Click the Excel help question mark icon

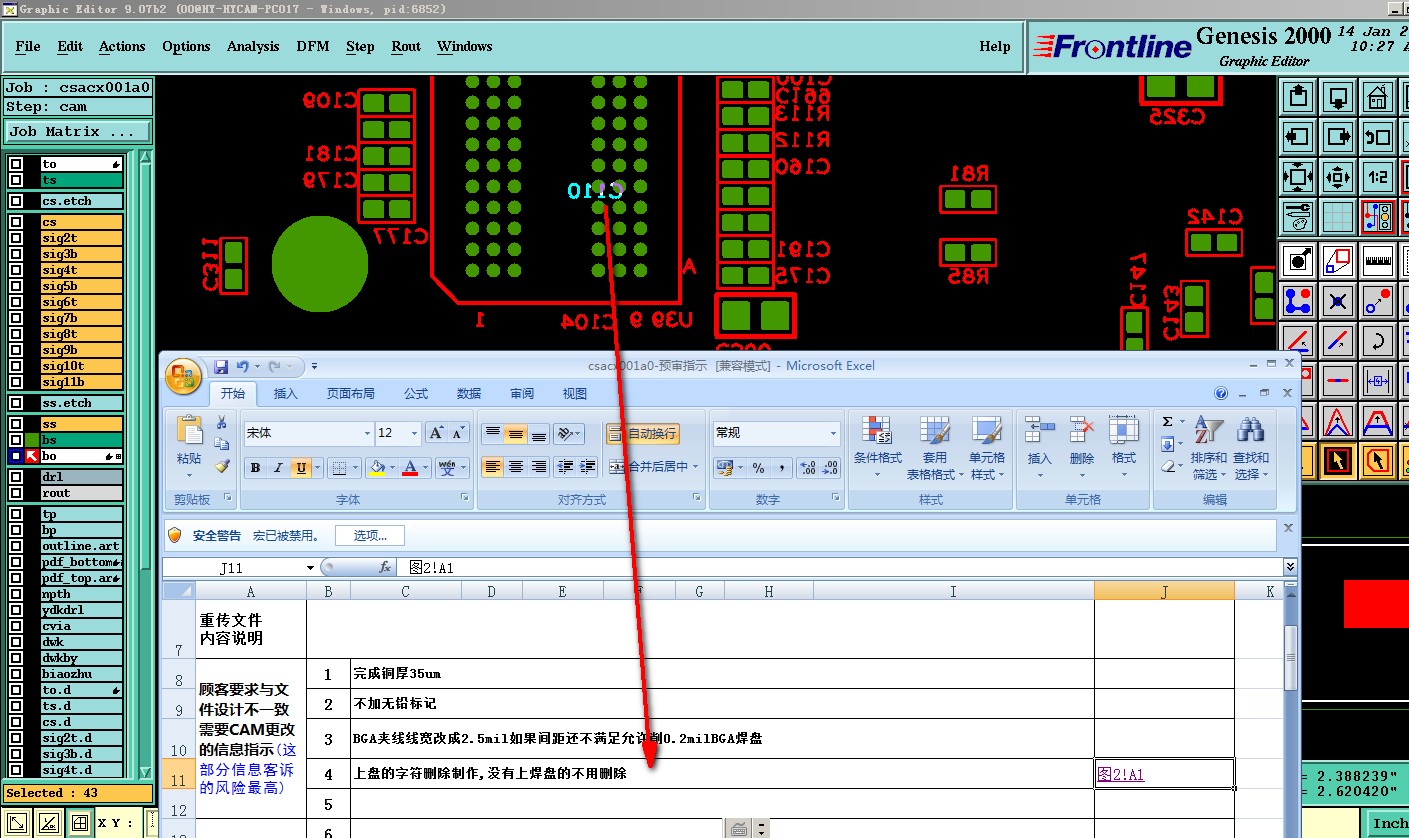coord(1221,393)
